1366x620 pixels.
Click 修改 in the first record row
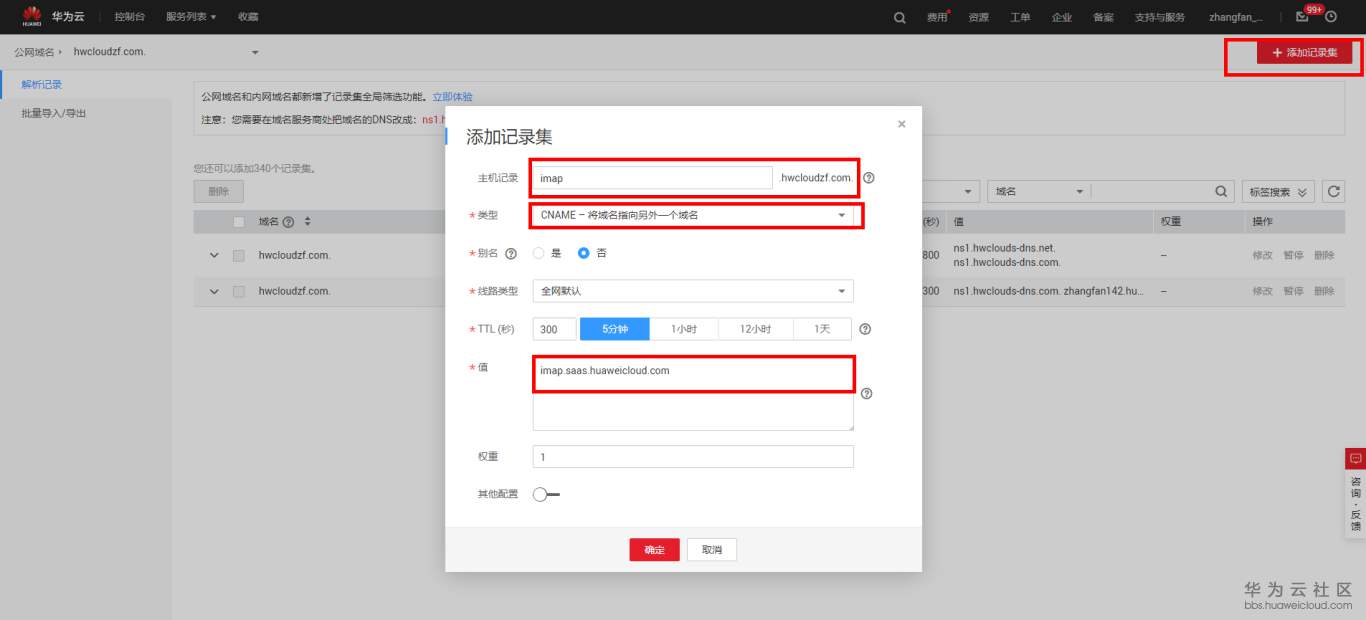[1262, 256]
